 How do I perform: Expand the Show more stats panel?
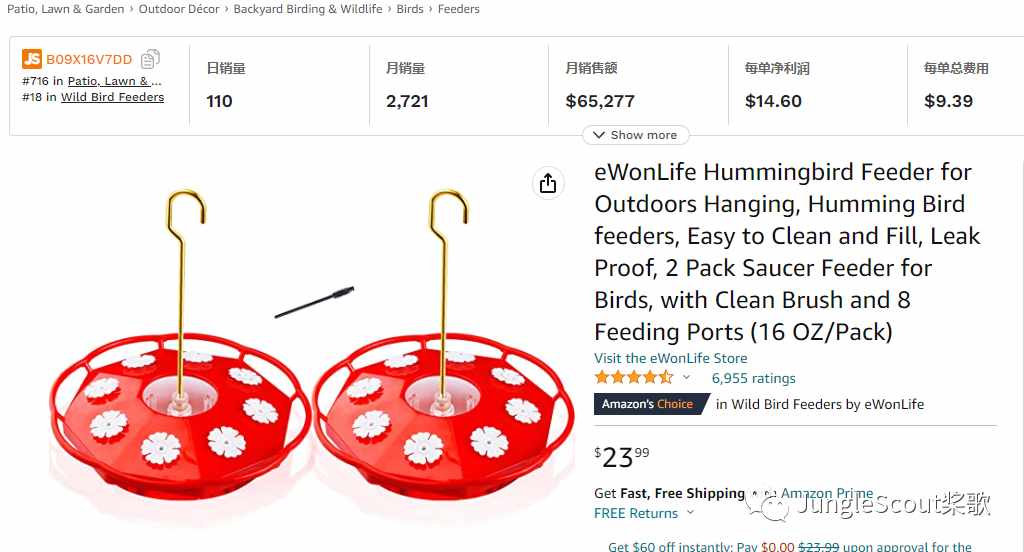[x=635, y=135]
